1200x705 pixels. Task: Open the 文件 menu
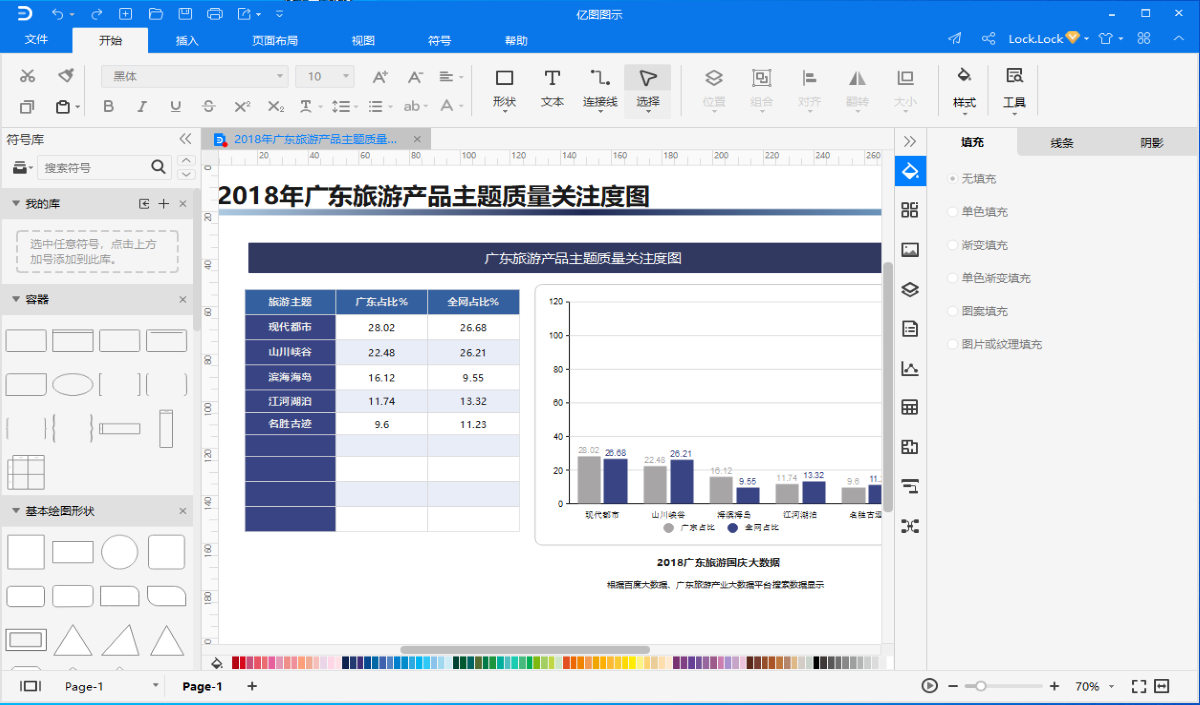36,40
